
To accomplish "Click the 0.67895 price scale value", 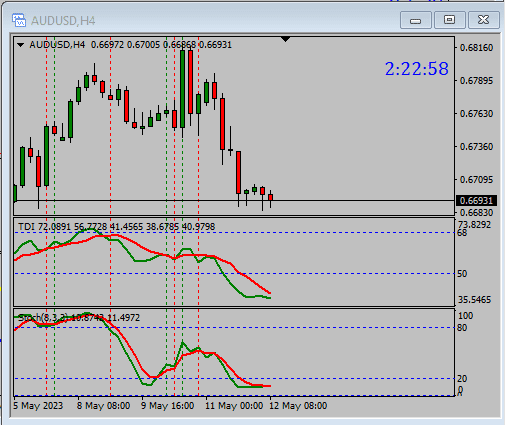I will click(x=476, y=81).
